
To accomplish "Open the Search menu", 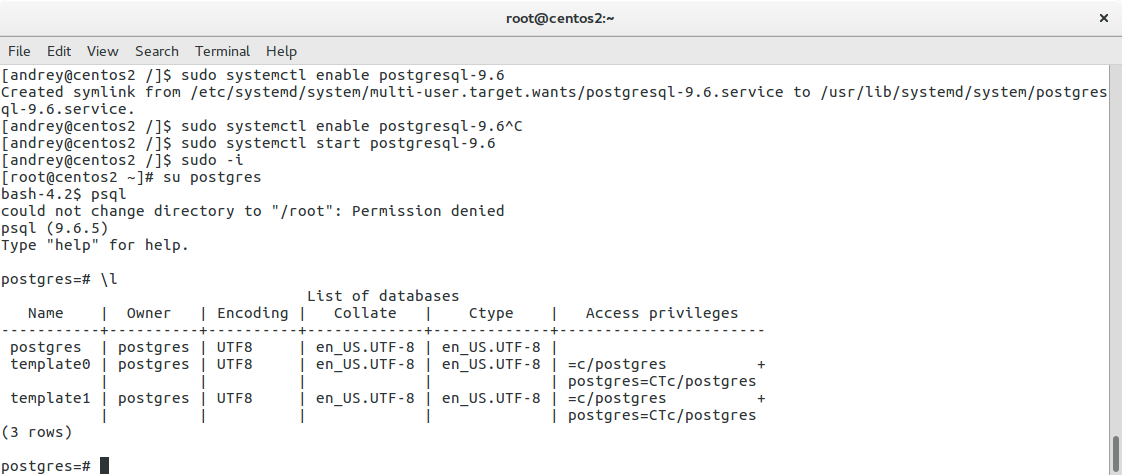I will tap(157, 51).
